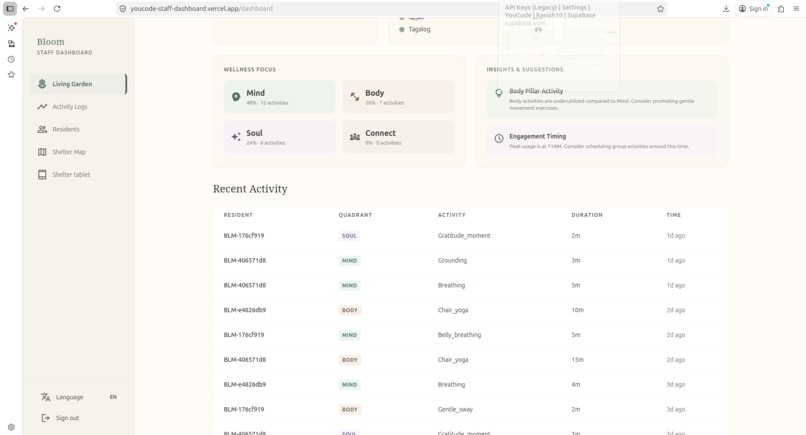Viewport: 806px width, 435px height.
Task: Open bookmarks star in browser sidebar
Action: point(11,75)
